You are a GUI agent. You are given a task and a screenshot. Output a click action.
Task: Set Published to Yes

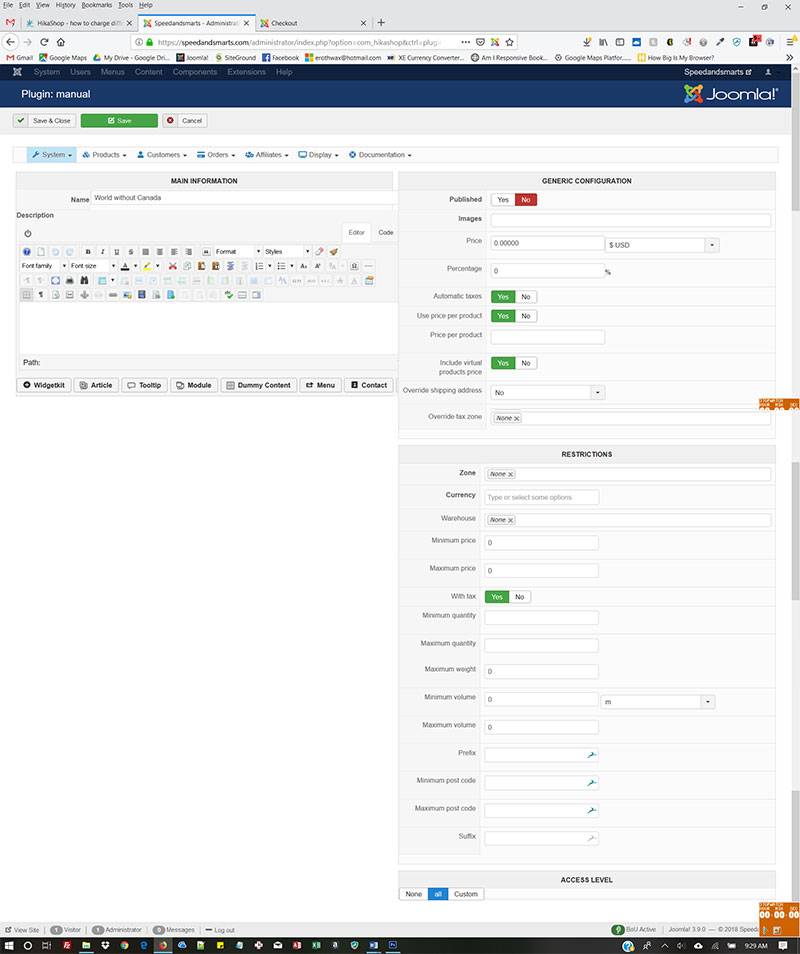coord(503,200)
